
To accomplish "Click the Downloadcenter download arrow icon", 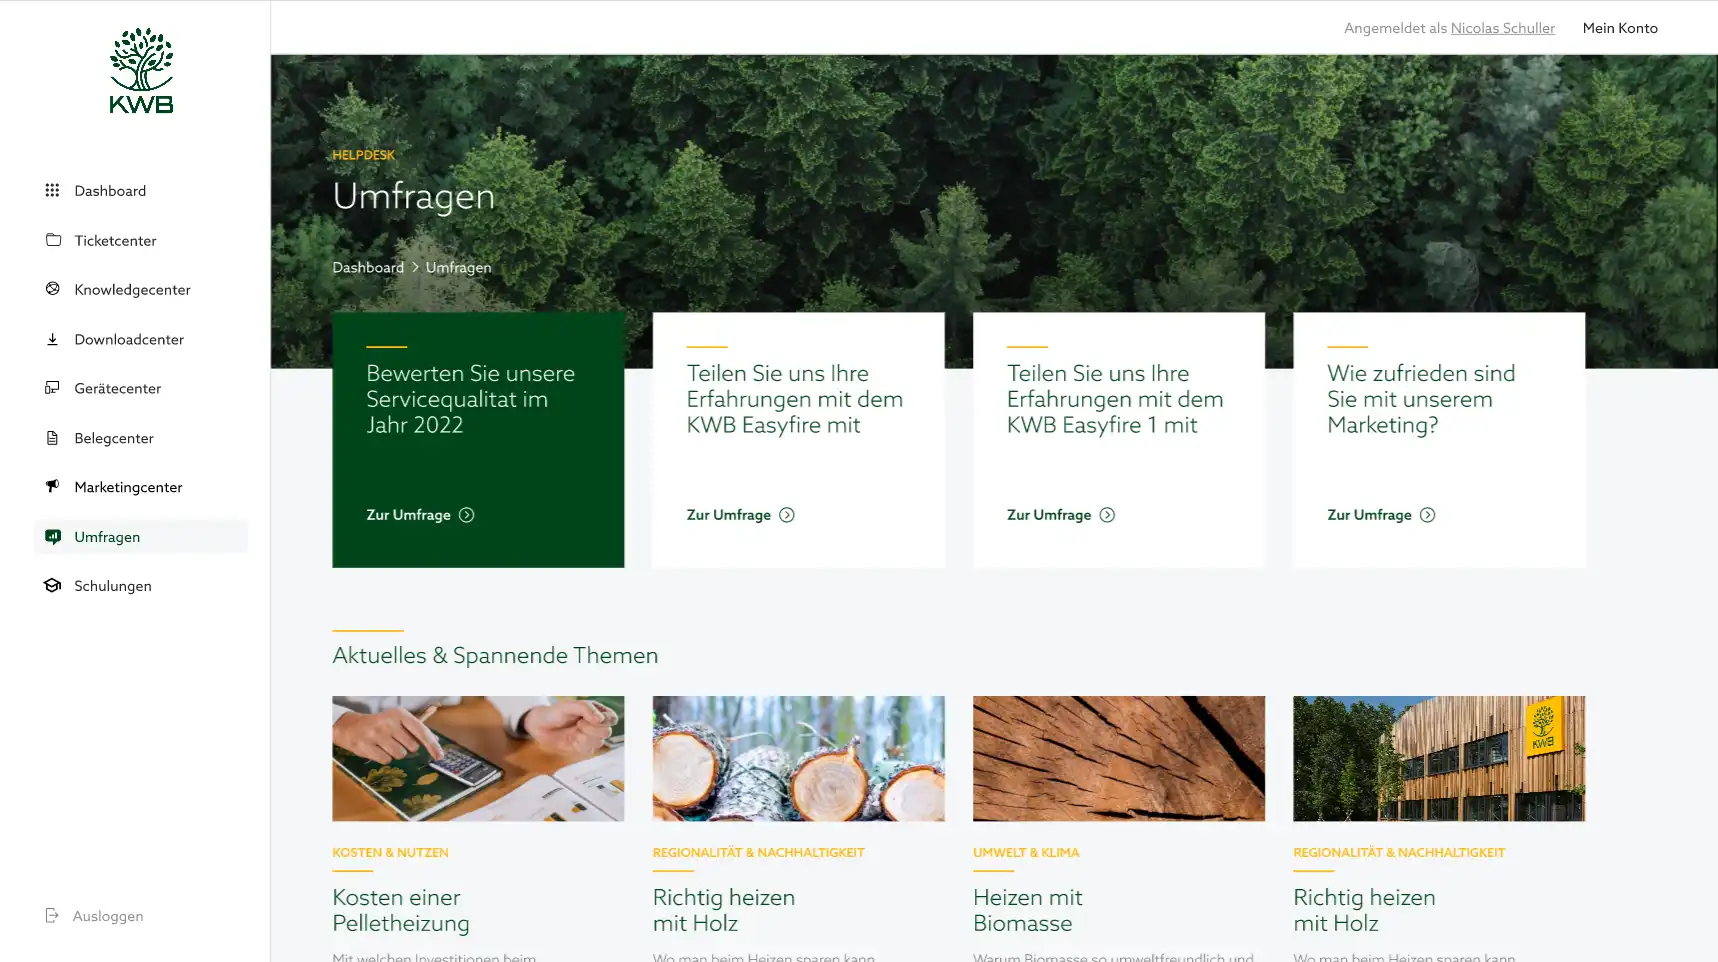I will click(x=53, y=339).
